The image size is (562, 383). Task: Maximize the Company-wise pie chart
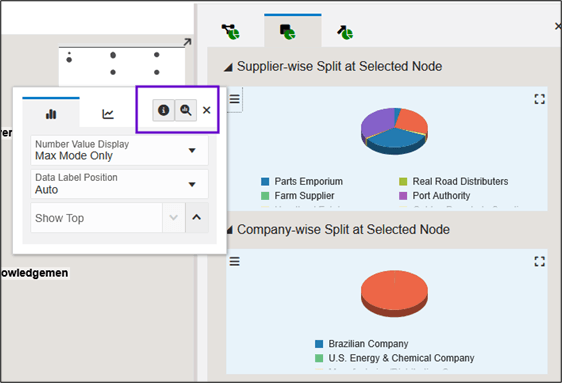[539, 262]
